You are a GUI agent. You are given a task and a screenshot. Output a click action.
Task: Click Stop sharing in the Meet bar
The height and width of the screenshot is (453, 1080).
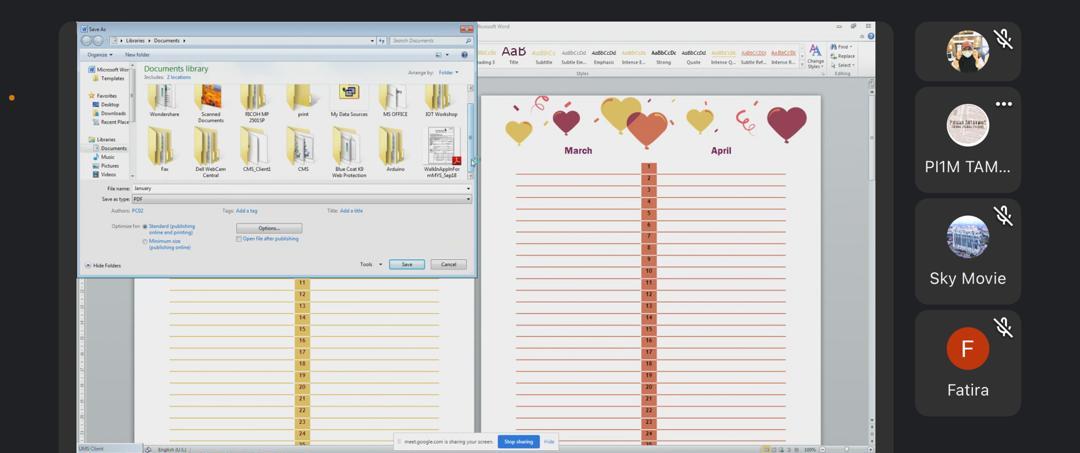pyautogui.click(x=519, y=441)
